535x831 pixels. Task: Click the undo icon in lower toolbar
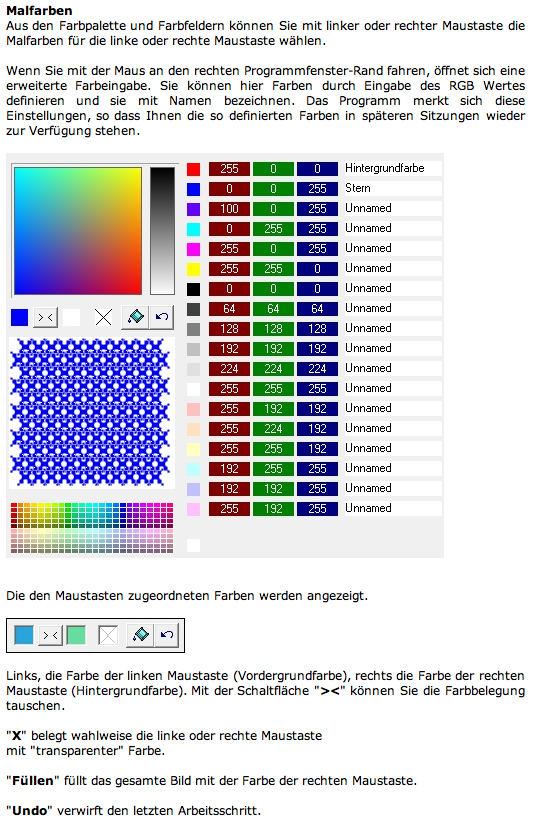[167, 634]
